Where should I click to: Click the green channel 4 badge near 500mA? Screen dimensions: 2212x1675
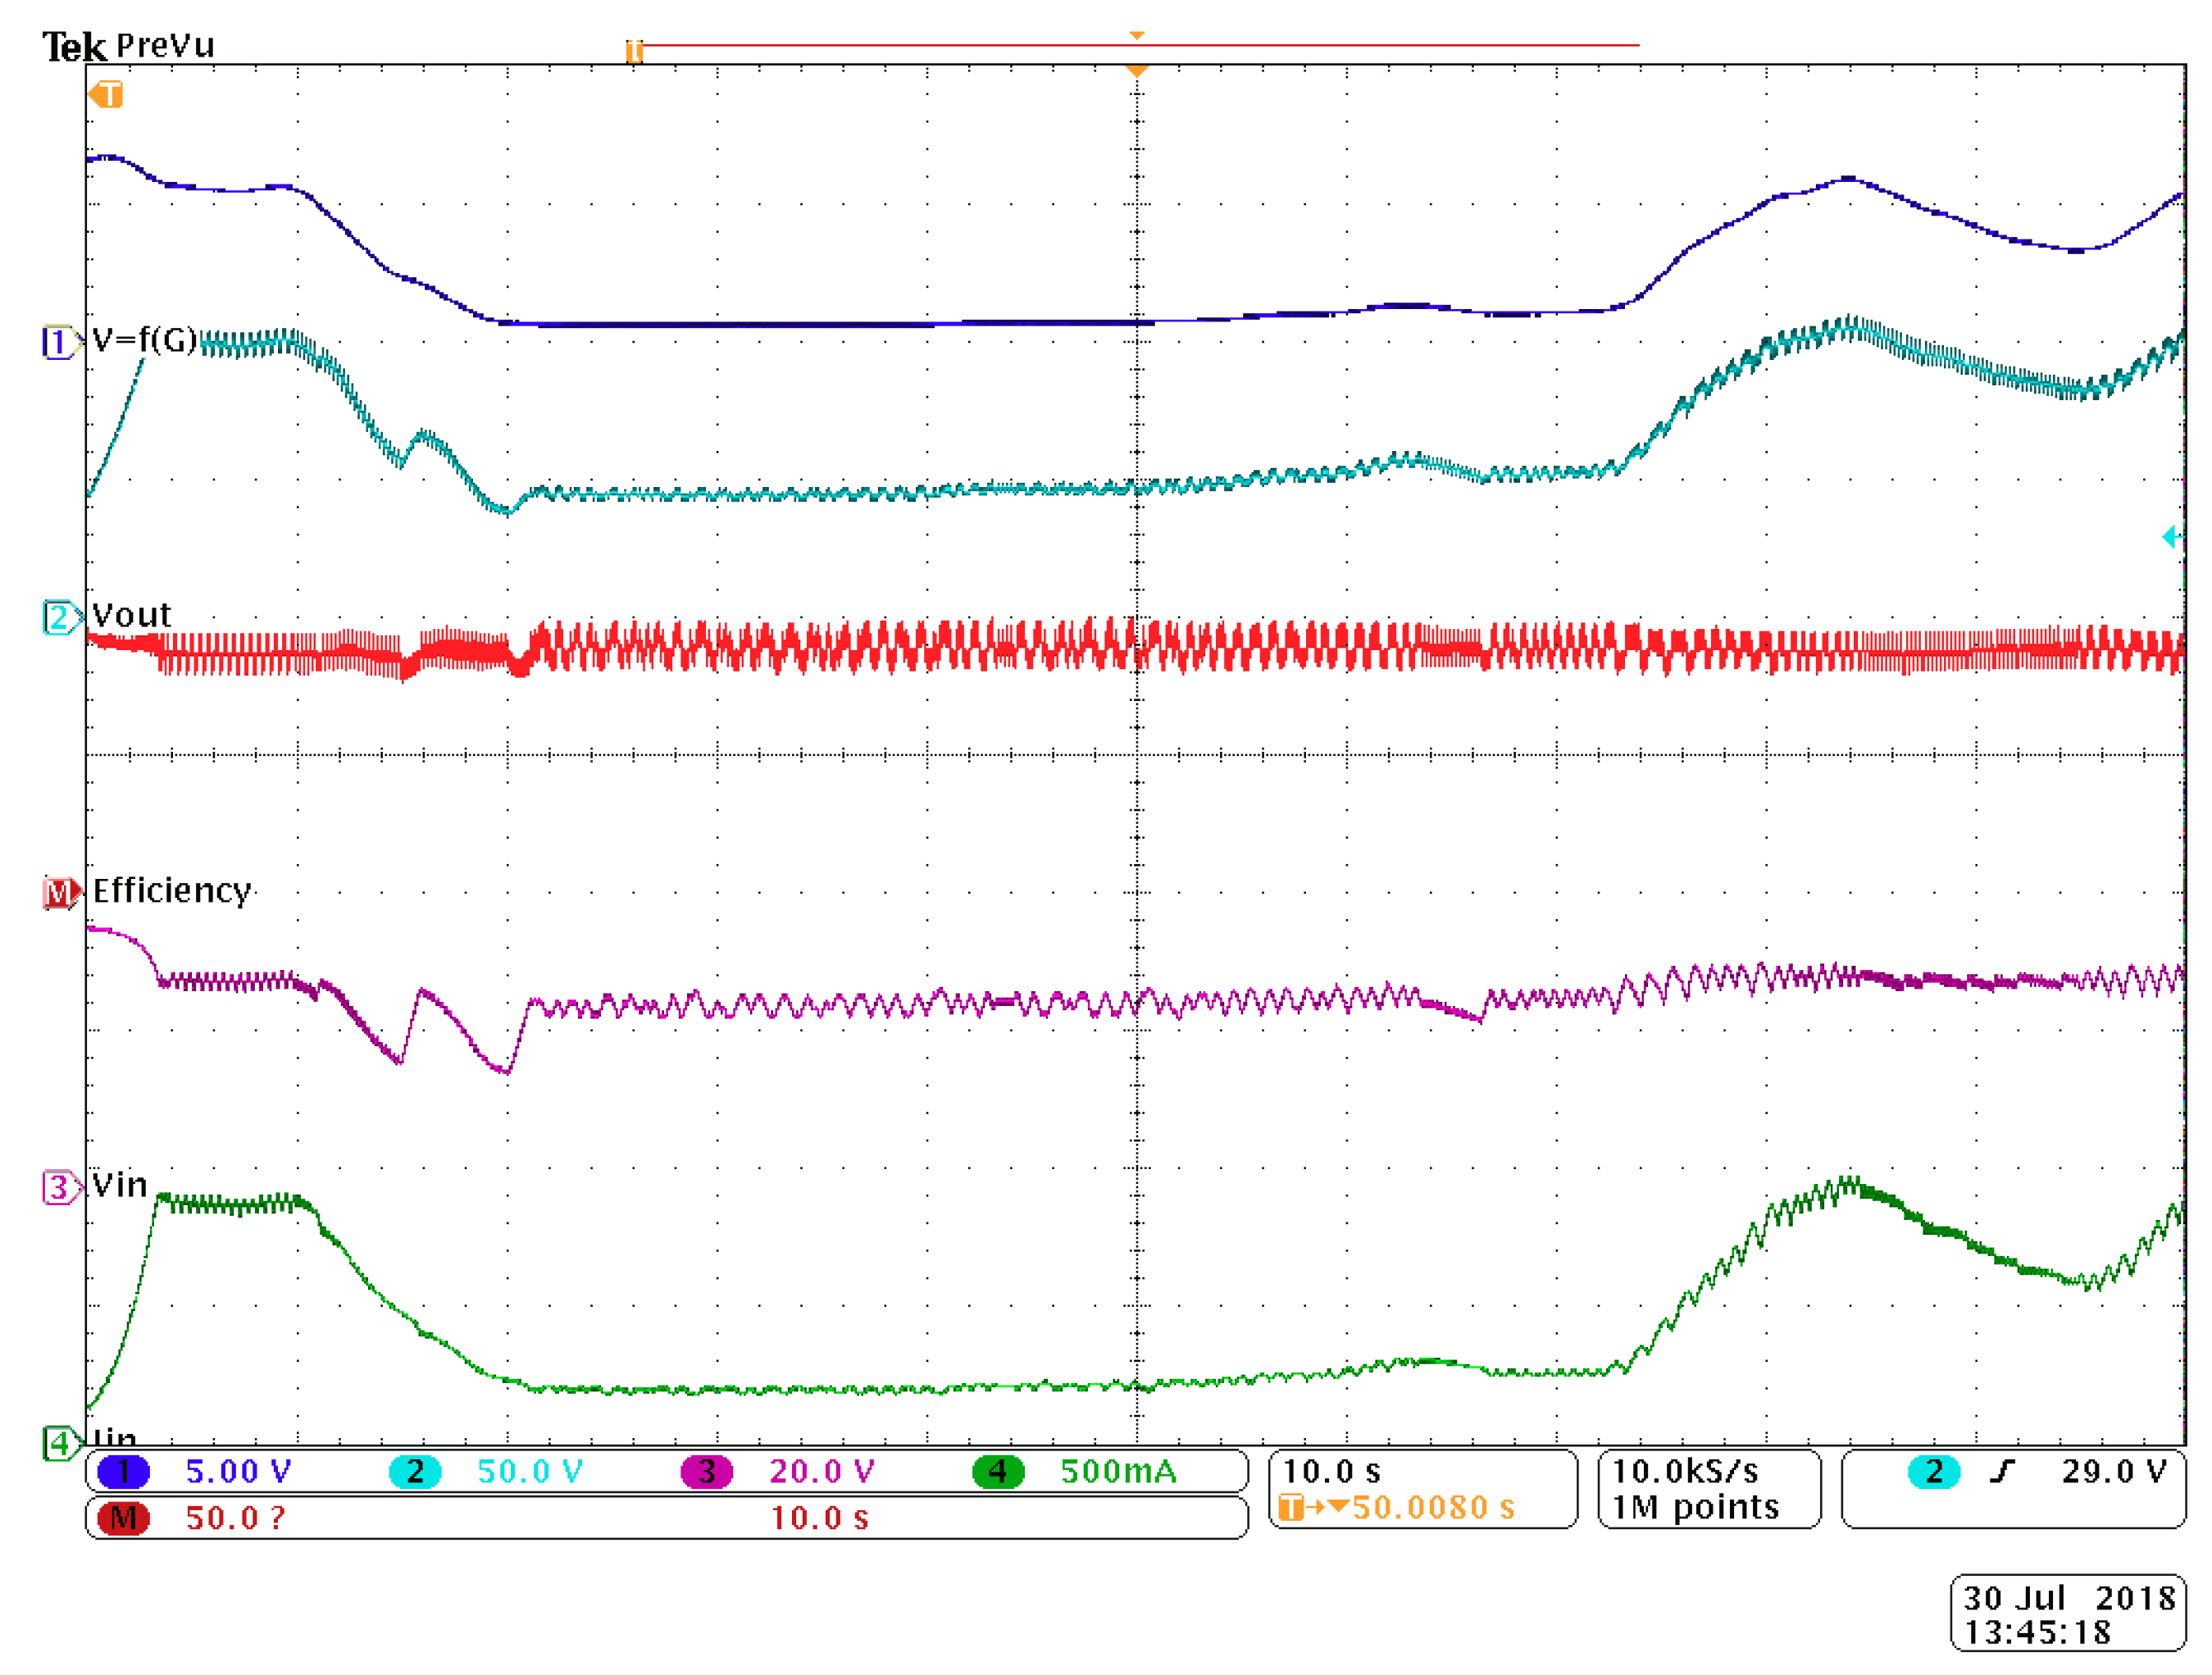tap(997, 1472)
